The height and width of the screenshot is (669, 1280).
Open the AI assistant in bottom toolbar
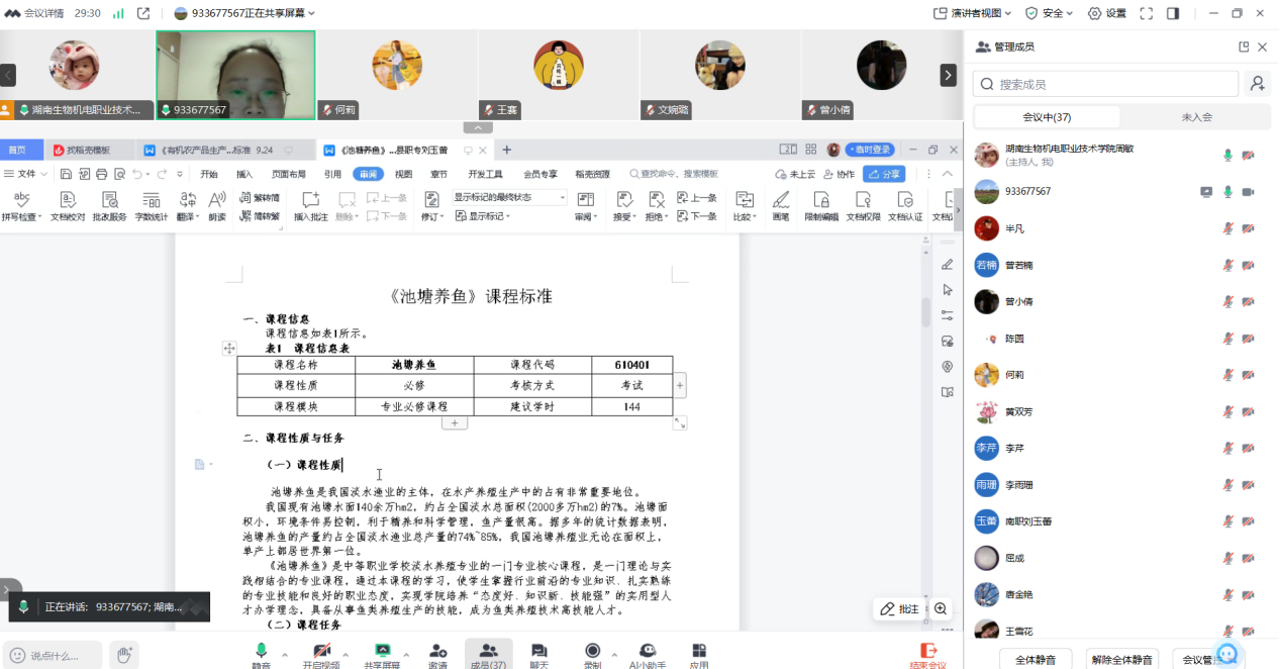click(x=647, y=652)
